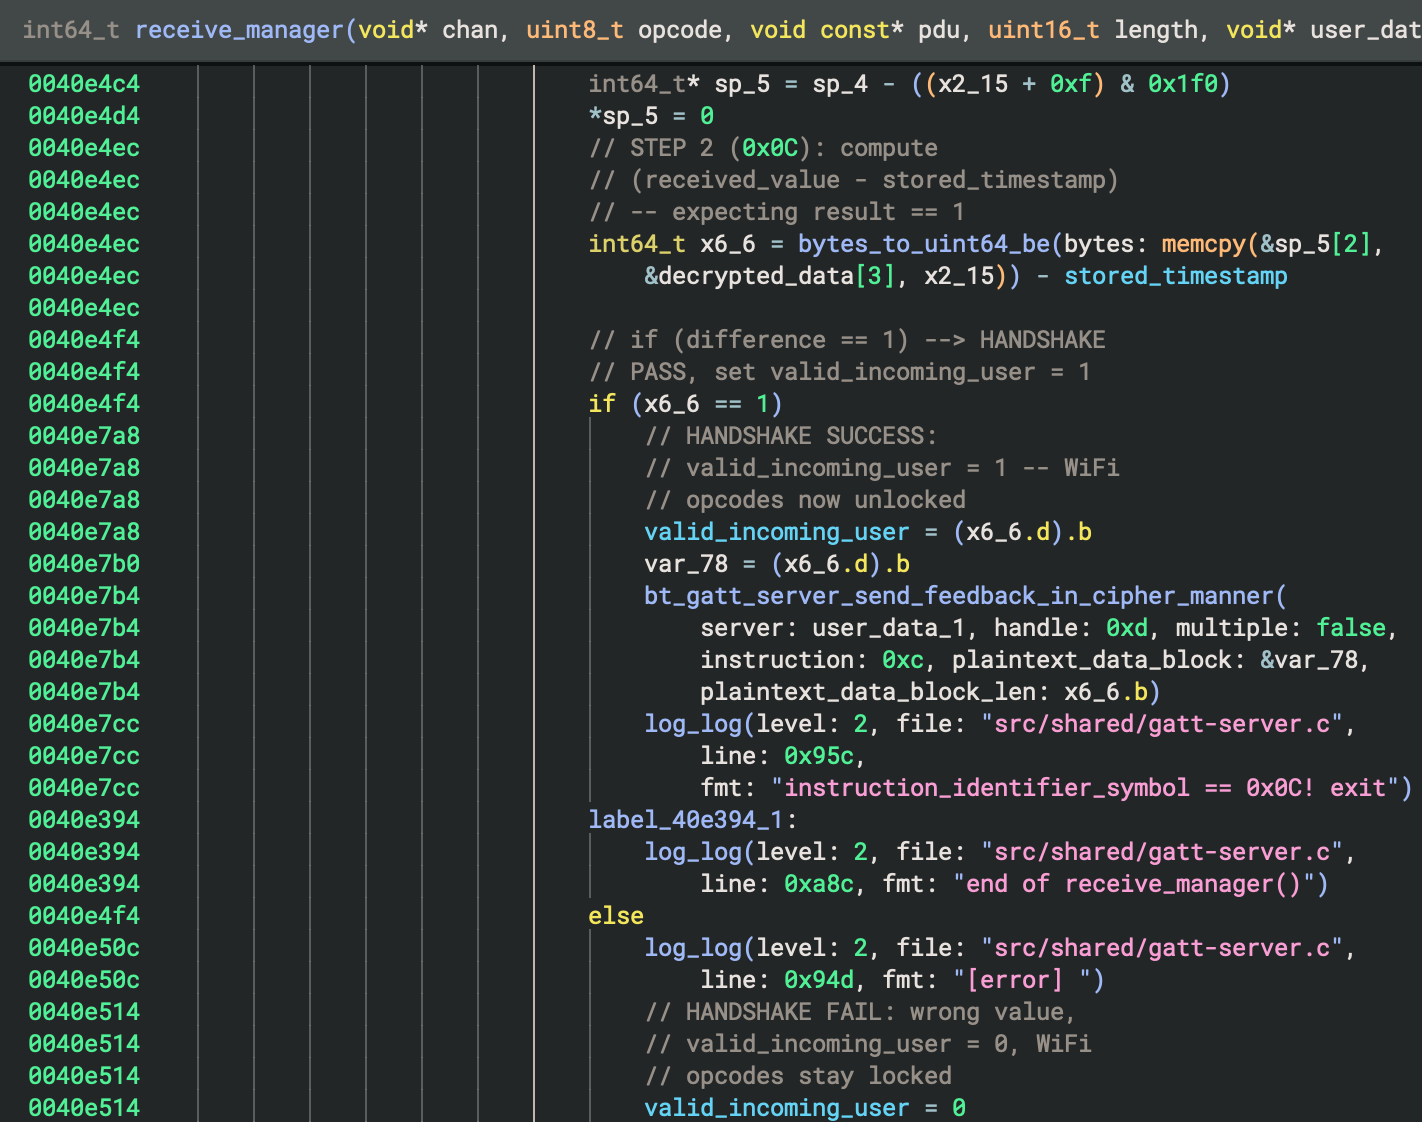Select var_78 at the start of its assignment
This screenshot has width=1422, height=1122.
[686, 564]
